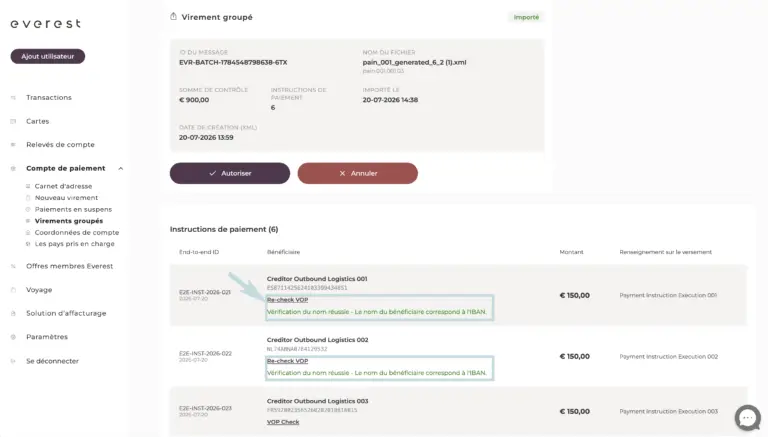Open Offres membres Everest
This screenshot has height=437, width=768.
pyautogui.click(x=70, y=266)
